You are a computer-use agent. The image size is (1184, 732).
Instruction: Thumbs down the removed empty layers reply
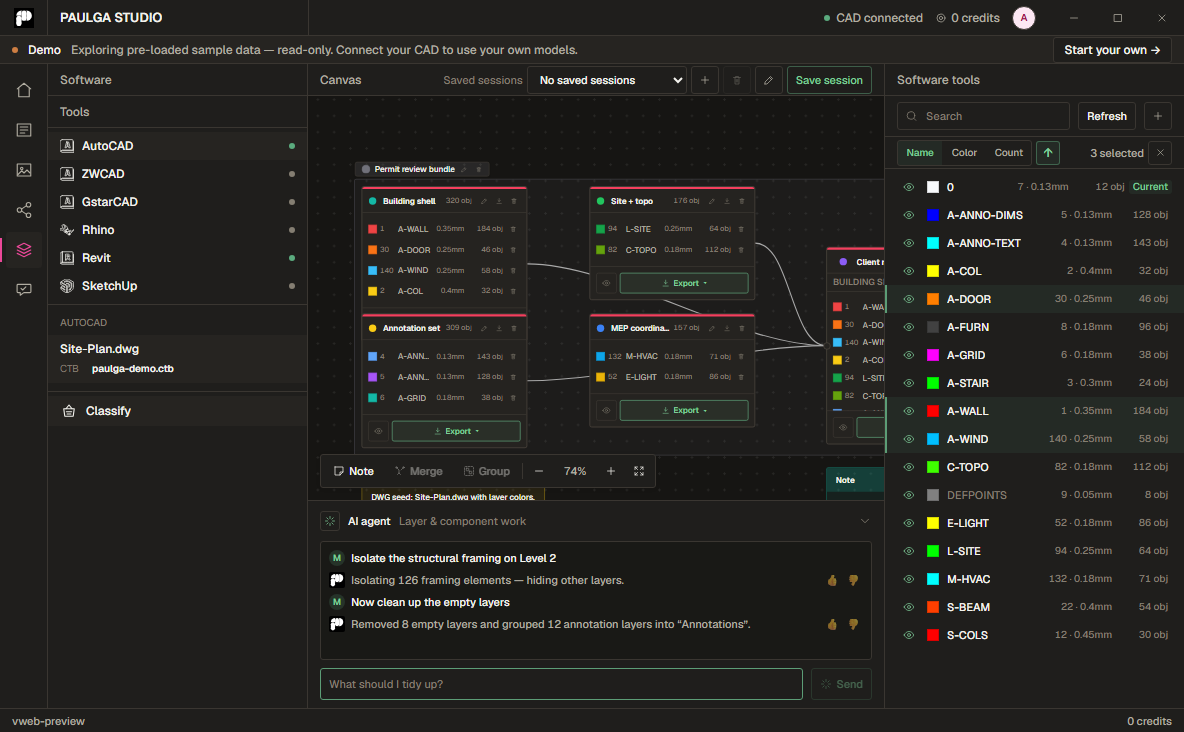point(853,625)
